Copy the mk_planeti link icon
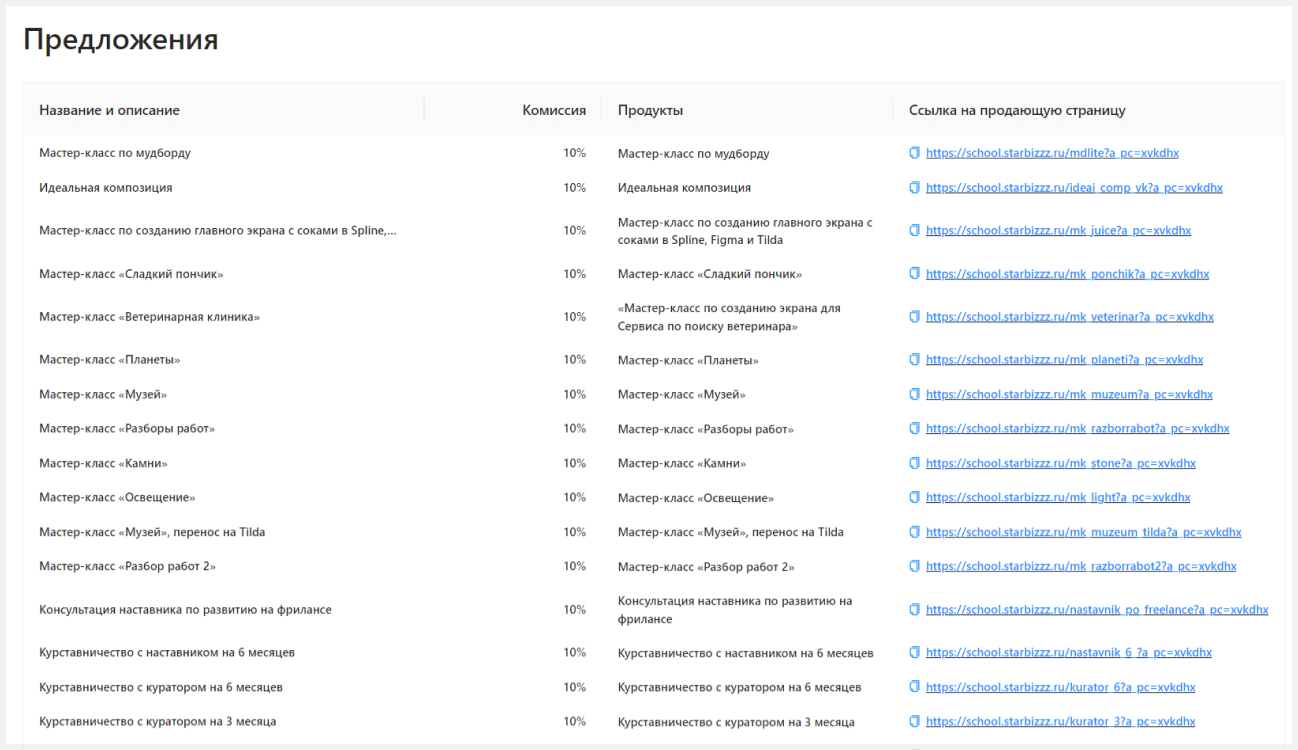 pos(914,360)
